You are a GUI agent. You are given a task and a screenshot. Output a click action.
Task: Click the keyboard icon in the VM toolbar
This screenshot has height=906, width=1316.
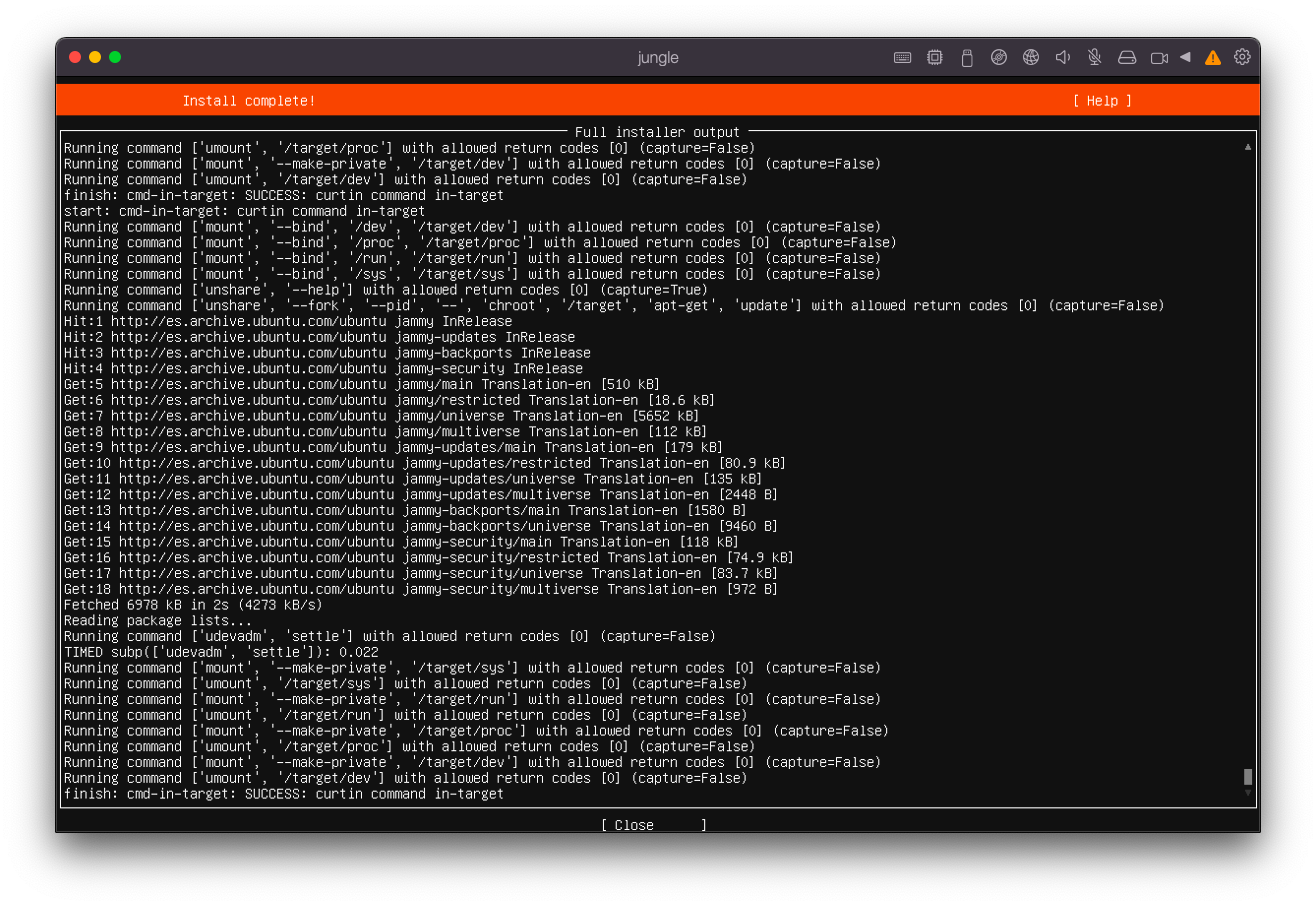pos(902,58)
